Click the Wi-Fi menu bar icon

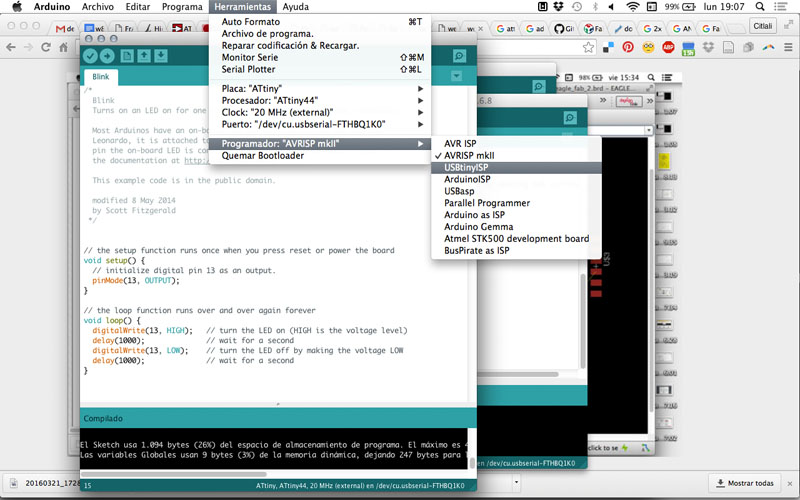pyautogui.click(x=633, y=7)
